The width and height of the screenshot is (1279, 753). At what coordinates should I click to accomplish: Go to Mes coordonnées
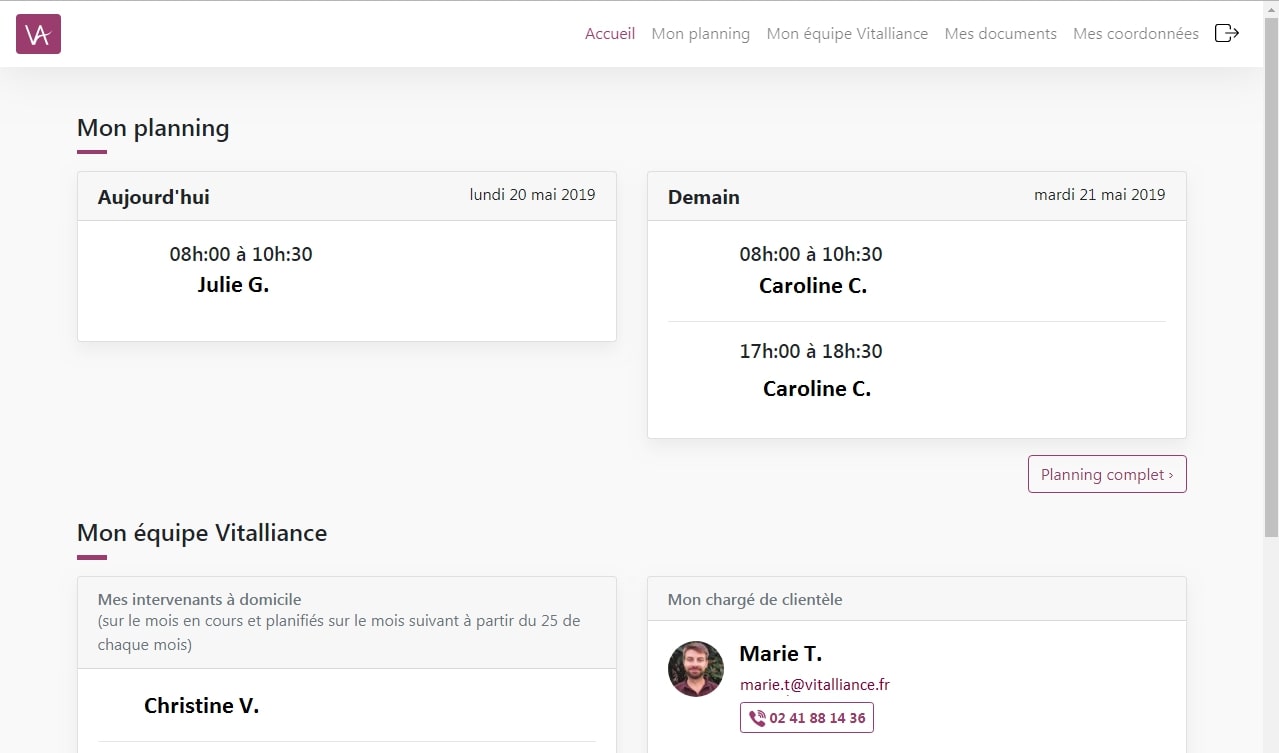tap(1135, 33)
